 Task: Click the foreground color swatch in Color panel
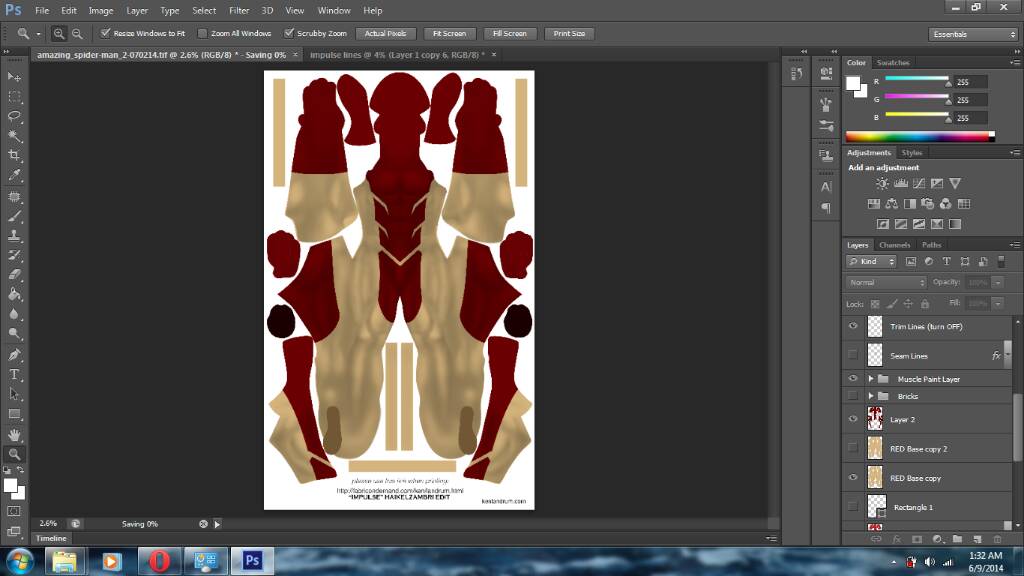tap(853, 83)
